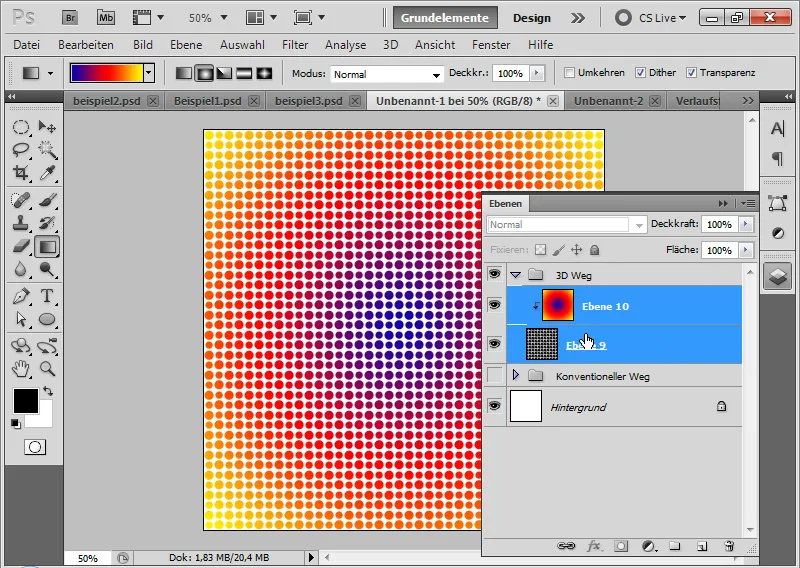Viewport: 800px width, 568px height.
Task: Open the layer style fx icon
Action: (594, 546)
